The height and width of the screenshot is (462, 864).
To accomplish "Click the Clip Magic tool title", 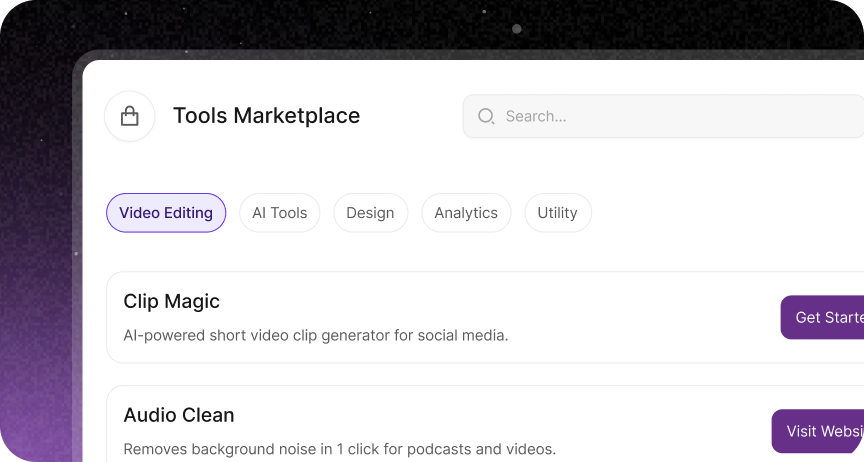I will click(171, 302).
